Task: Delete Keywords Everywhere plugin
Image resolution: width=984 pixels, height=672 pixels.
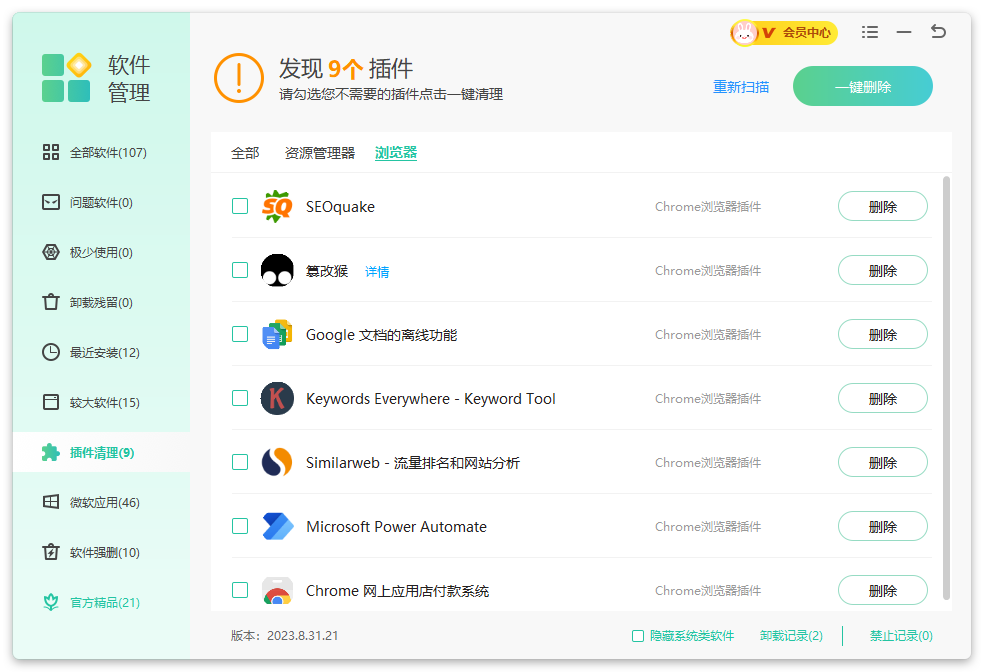Action: coord(882,398)
